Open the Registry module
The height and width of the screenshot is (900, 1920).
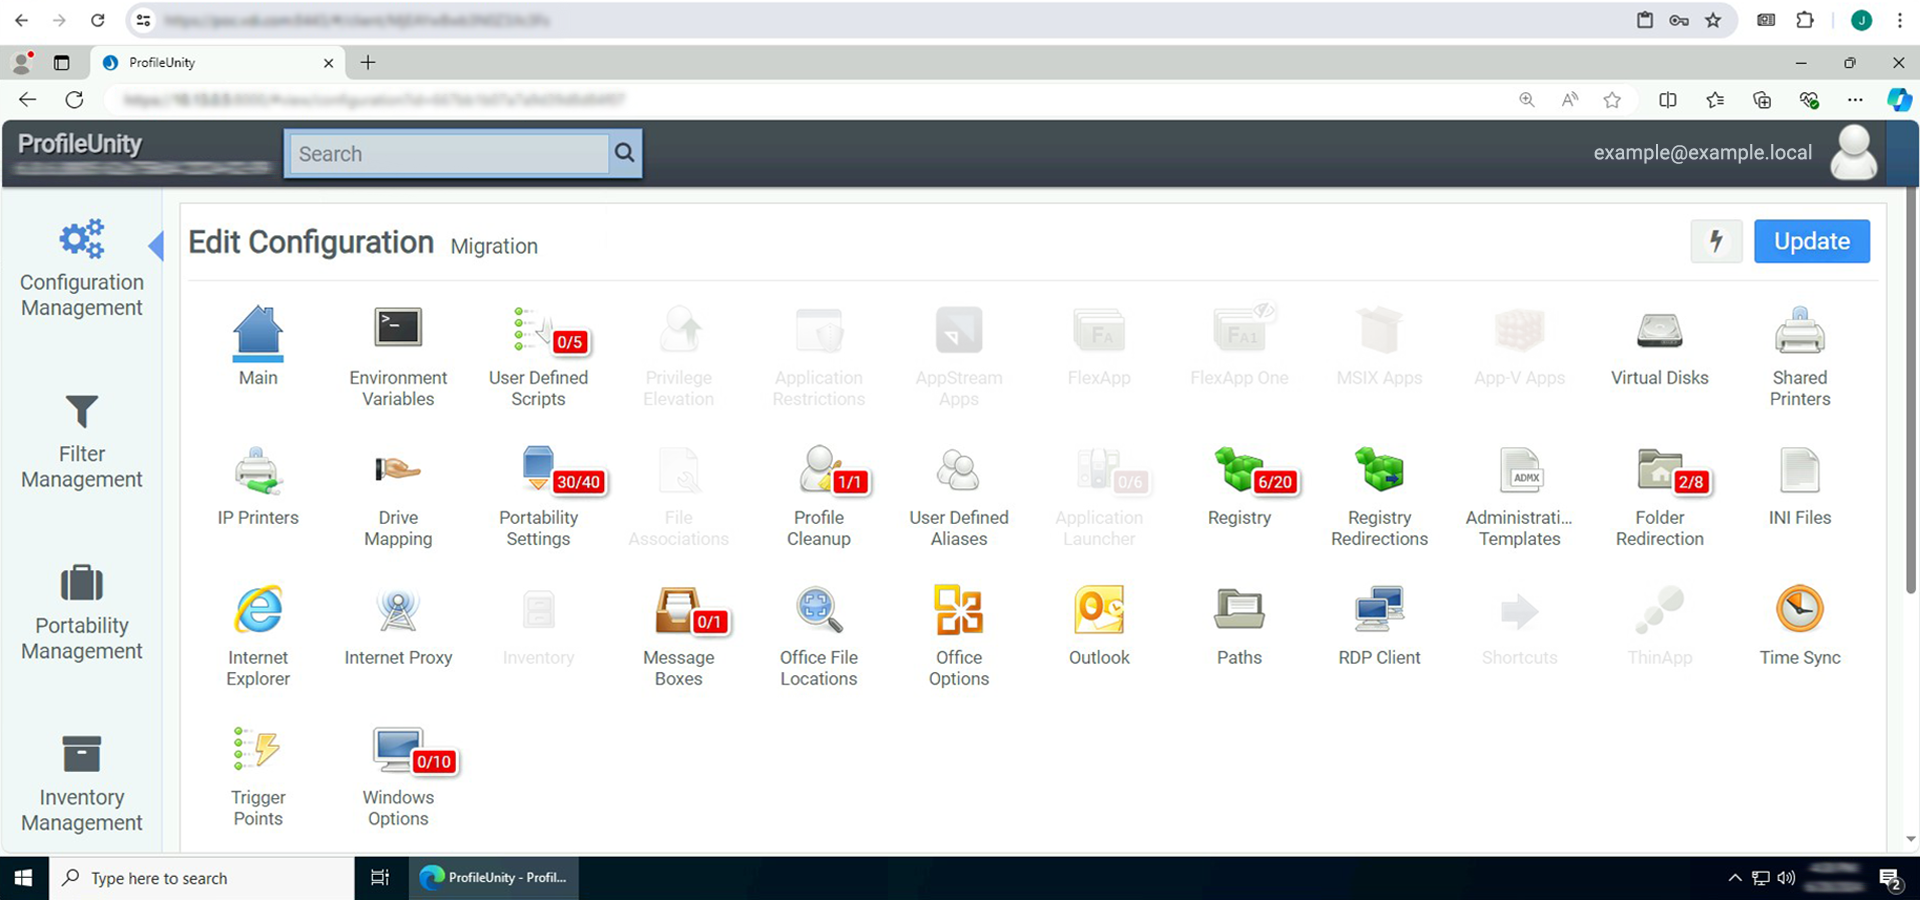(x=1239, y=486)
